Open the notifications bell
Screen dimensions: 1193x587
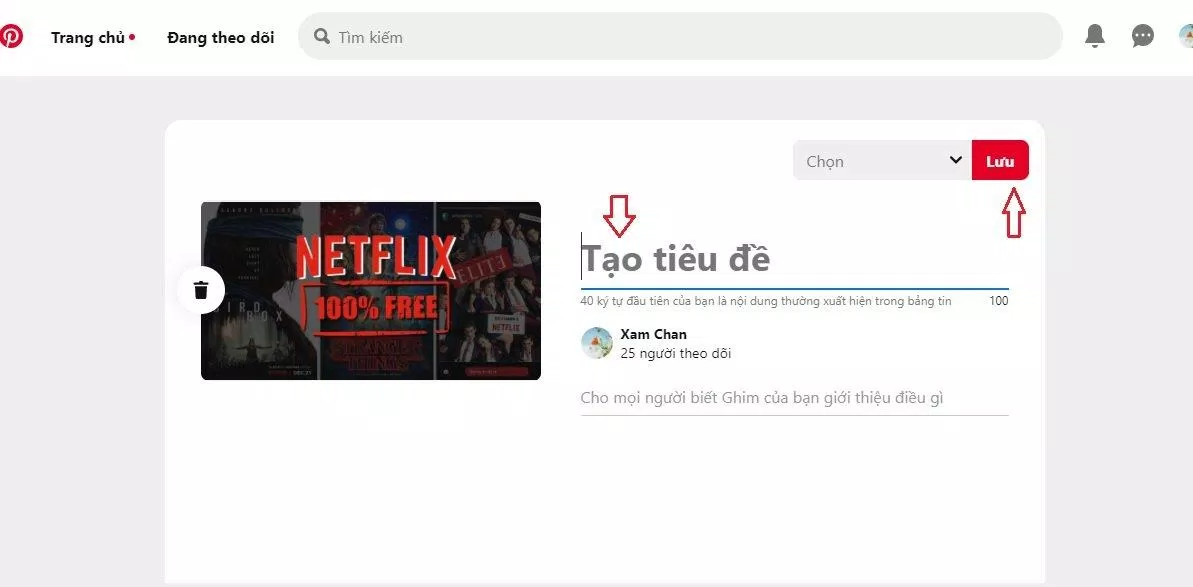[1095, 36]
